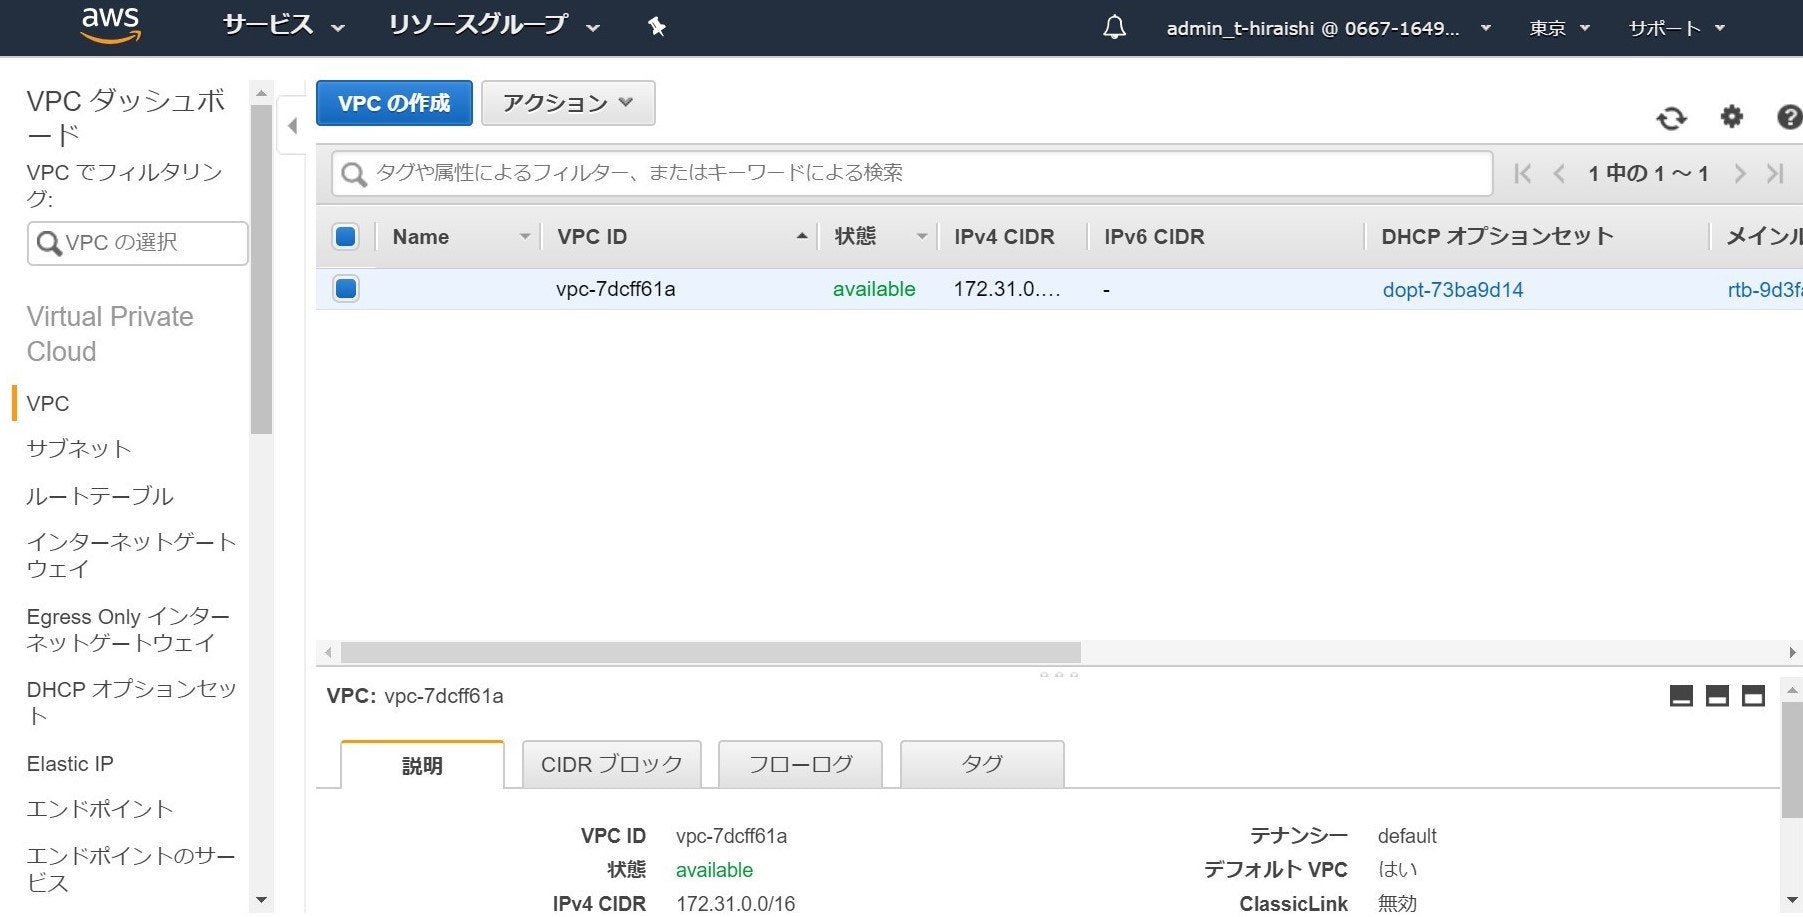Open the サービス dropdown menu
The width and height of the screenshot is (1803, 917).
[283, 25]
